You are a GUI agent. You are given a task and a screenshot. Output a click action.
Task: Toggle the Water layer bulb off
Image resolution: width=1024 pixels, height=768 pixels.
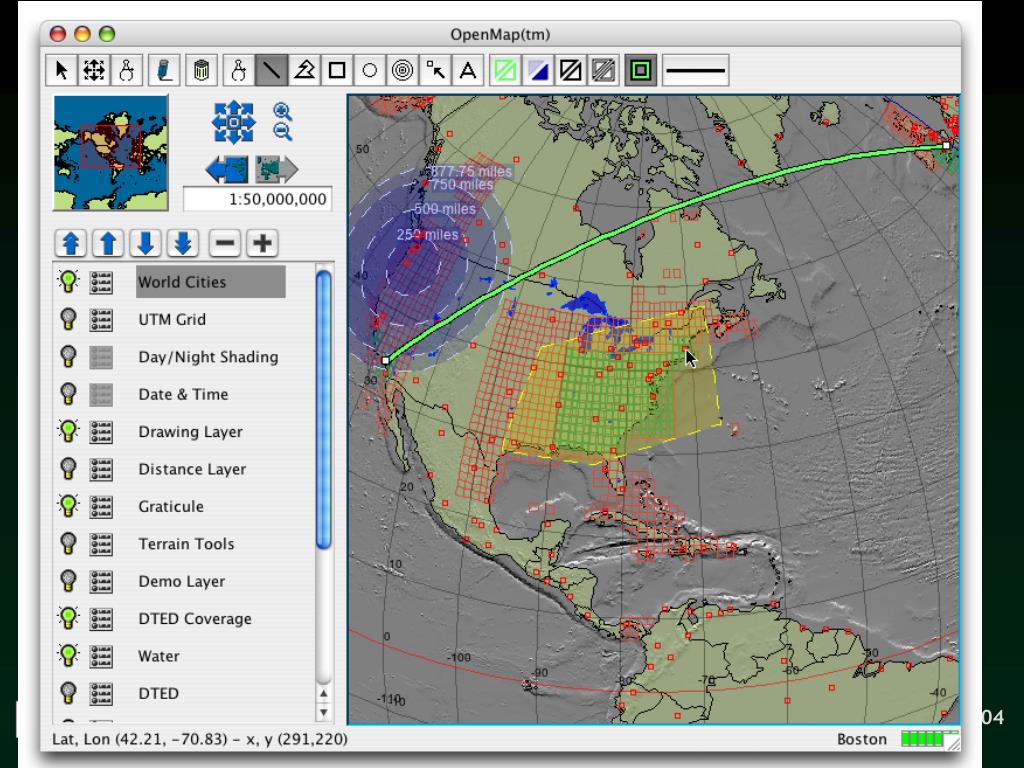click(x=68, y=656)
